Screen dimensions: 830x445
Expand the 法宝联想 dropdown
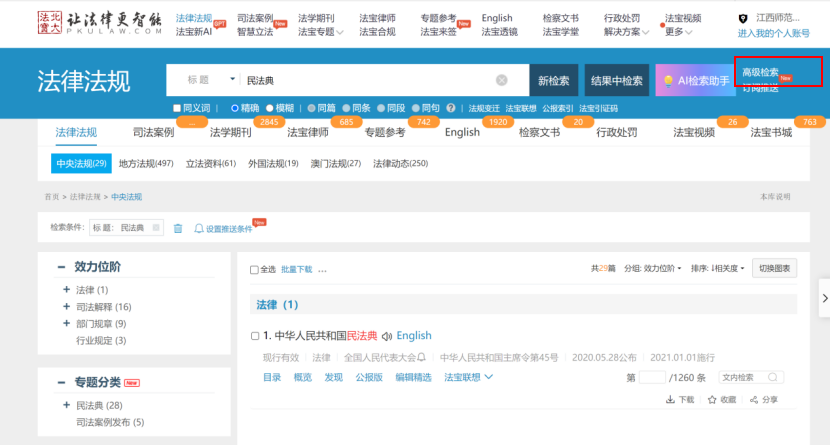[x=468, y=377]
